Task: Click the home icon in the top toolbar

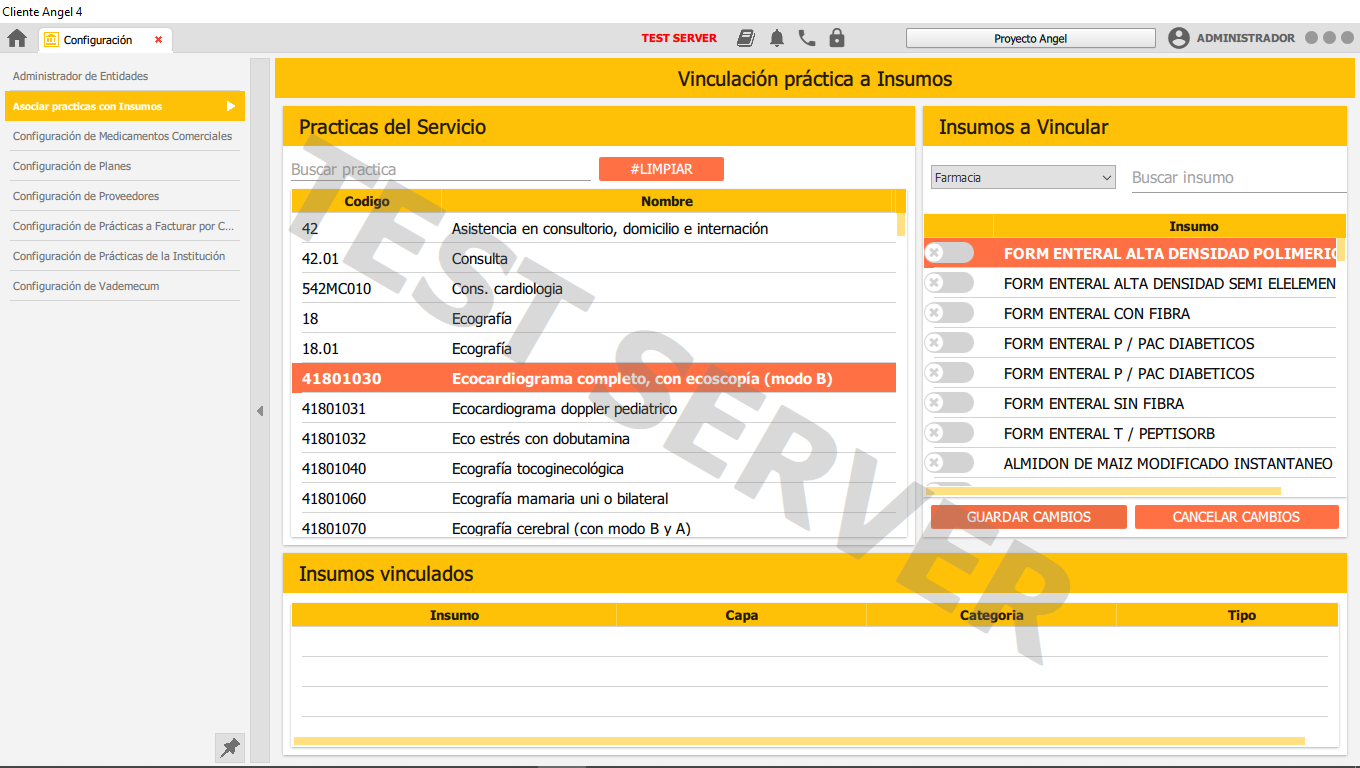Action: coord(16,37)
